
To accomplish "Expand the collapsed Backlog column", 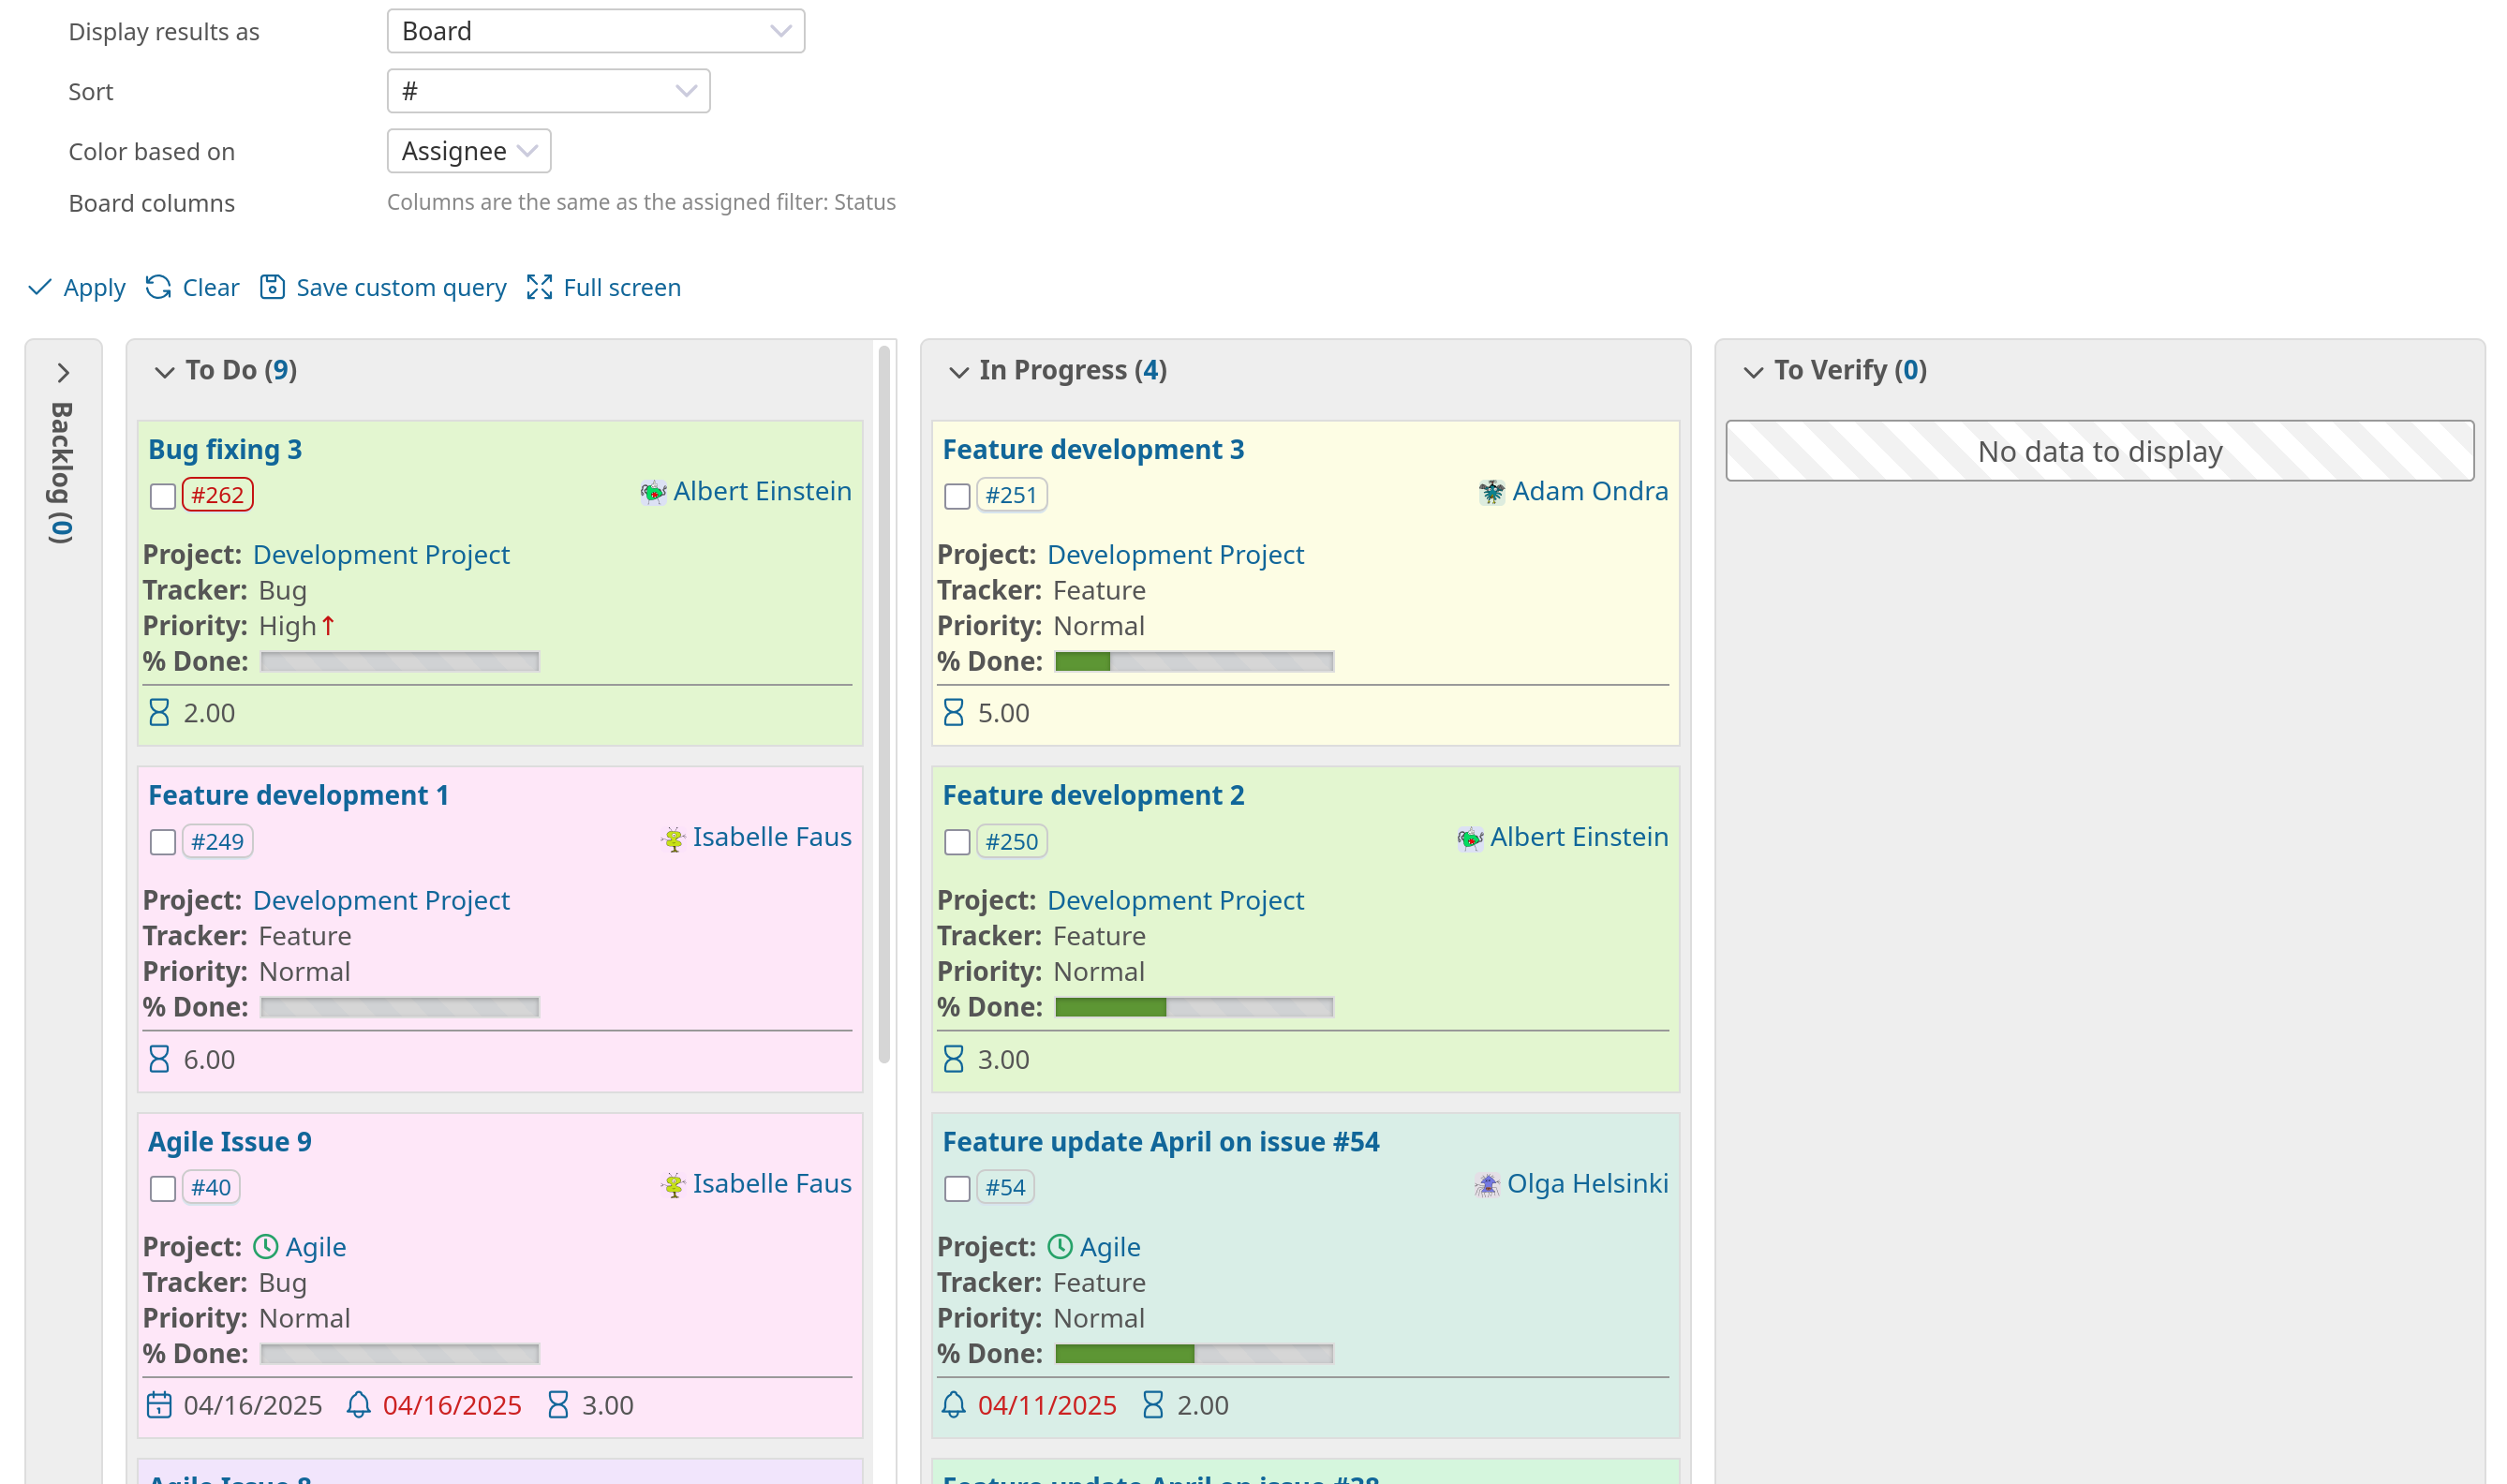I will point(63,373).
